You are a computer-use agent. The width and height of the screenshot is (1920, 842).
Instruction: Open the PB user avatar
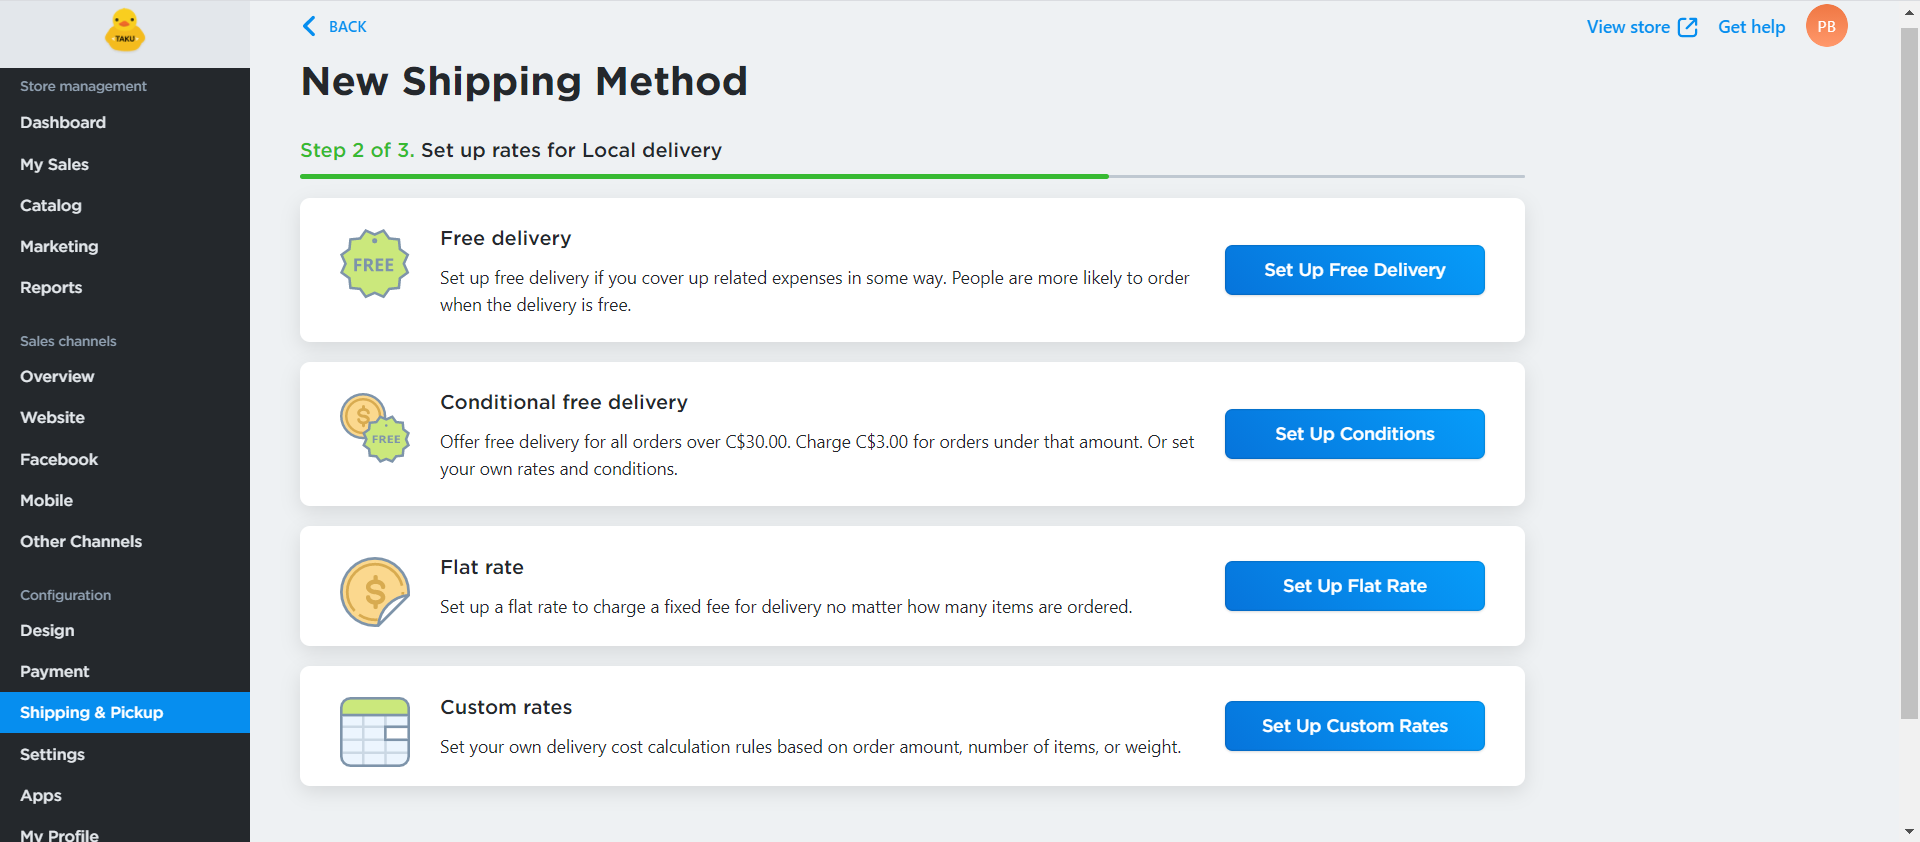1826,26
